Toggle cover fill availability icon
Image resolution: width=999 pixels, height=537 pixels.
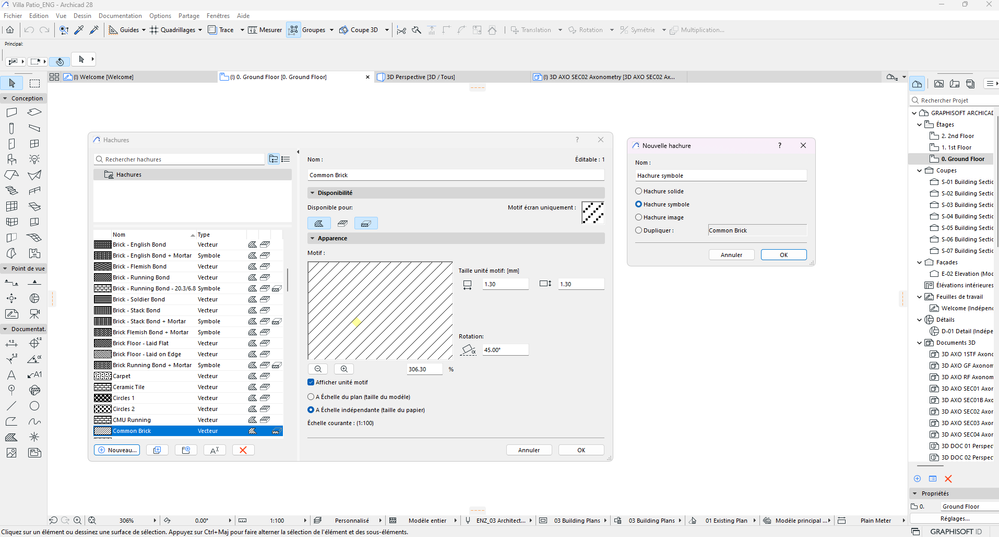point(342,223)
